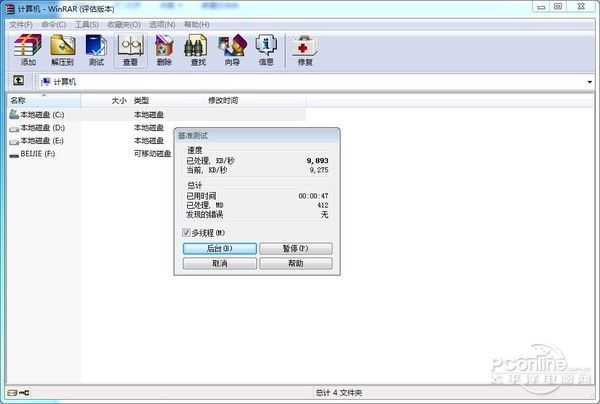The image size is (600, 404).
Task: Go up one level with the up-folder icon
Action: (x=18, y=80)
